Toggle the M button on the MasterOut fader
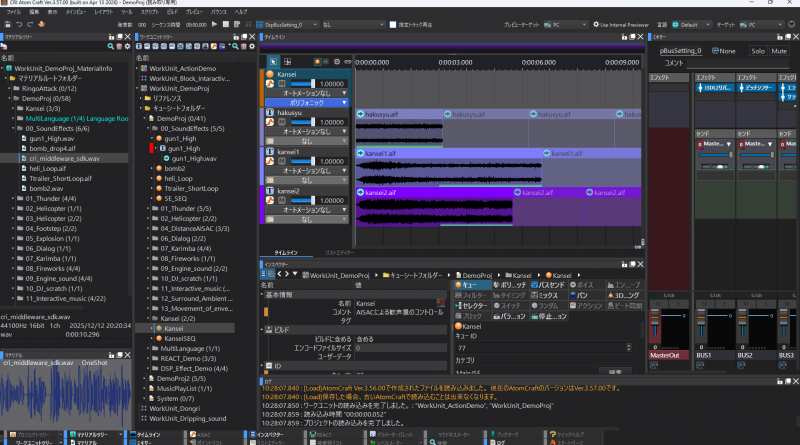The height and width of the screenshot is (445, 800). point(658,304)
